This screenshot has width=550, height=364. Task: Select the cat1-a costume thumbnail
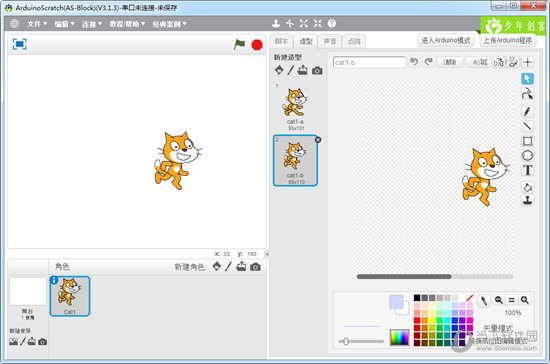click(295, 107)
